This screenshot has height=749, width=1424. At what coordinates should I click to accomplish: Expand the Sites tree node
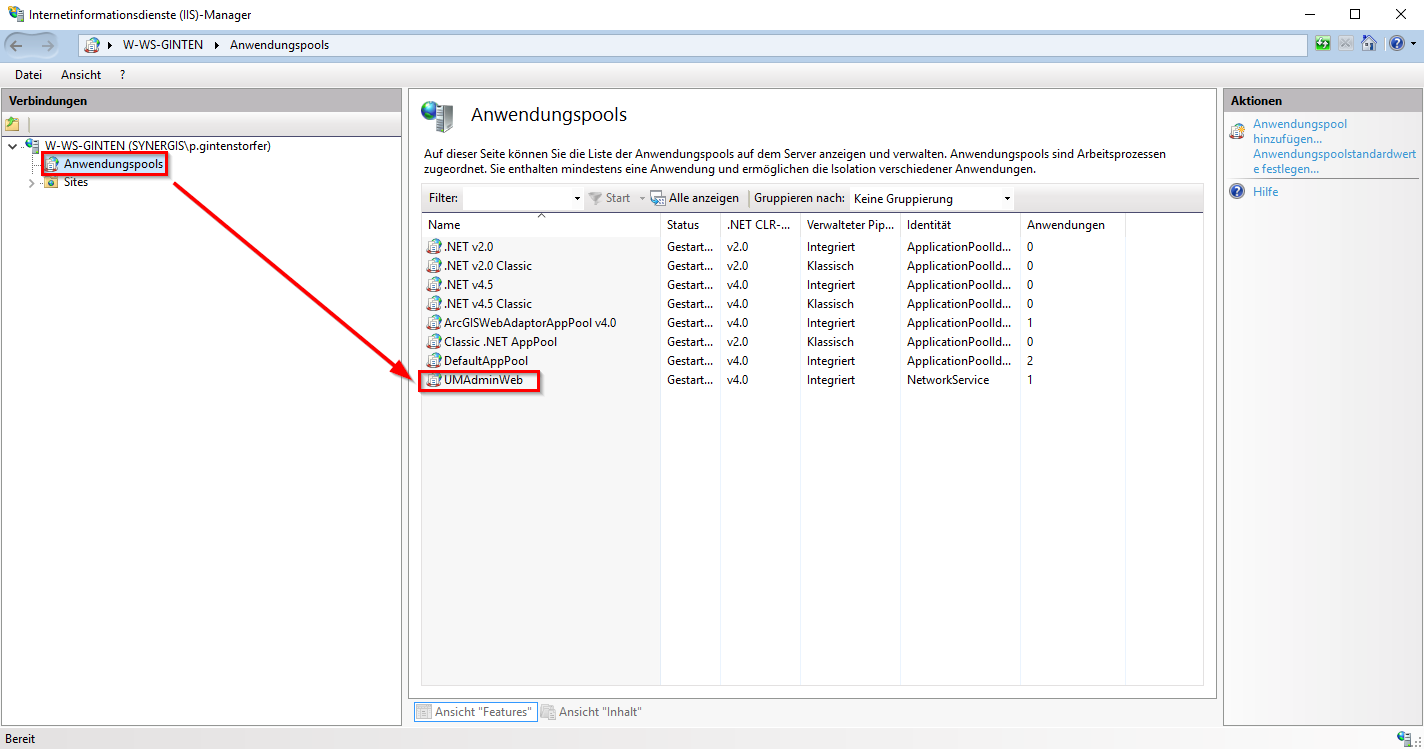click(30, 182)
